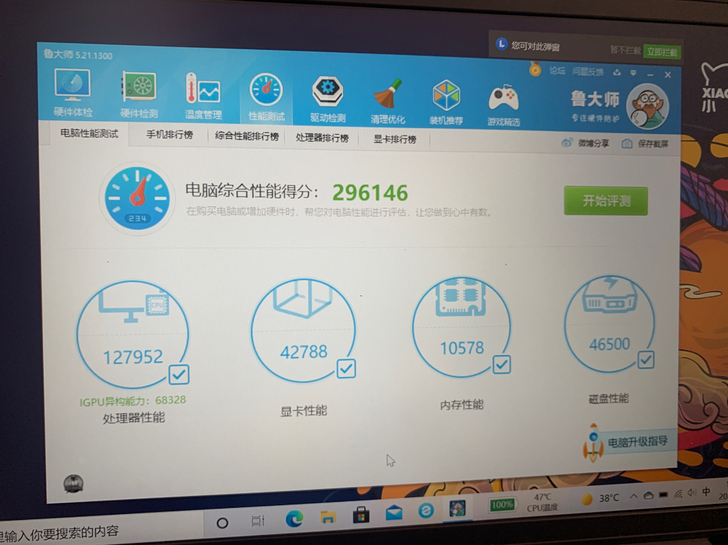Click 暂不拦截 in the popup notification
The image size is (728, 545).
point(625,50)
